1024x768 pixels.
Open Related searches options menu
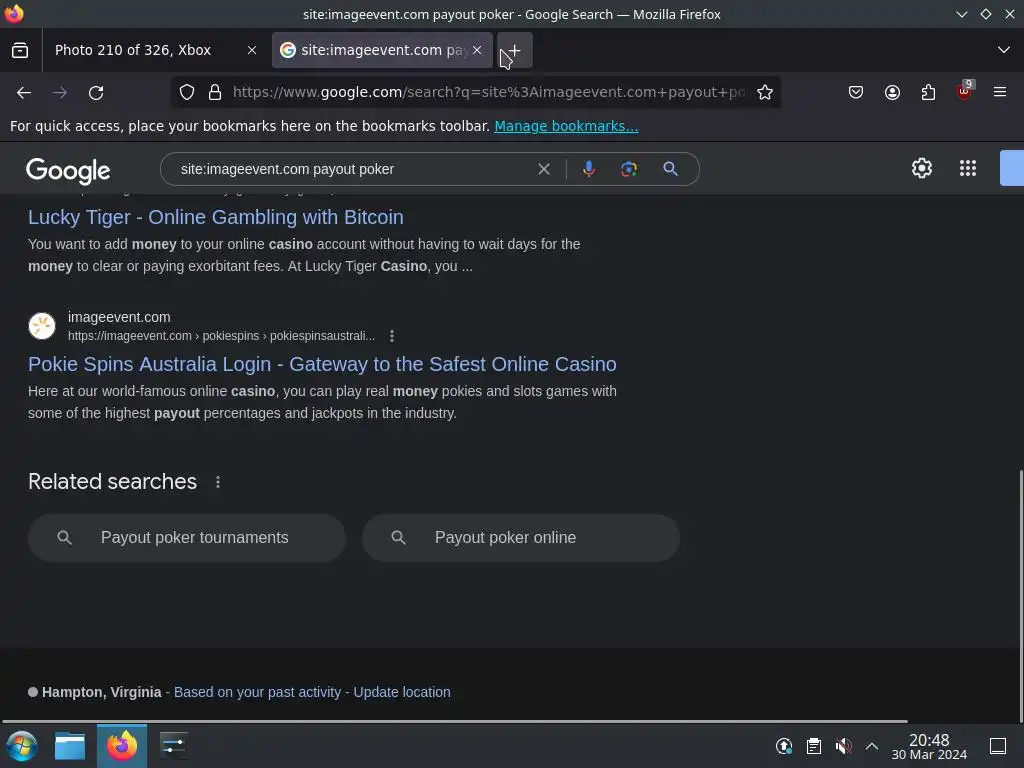click(x=218, y=482)
